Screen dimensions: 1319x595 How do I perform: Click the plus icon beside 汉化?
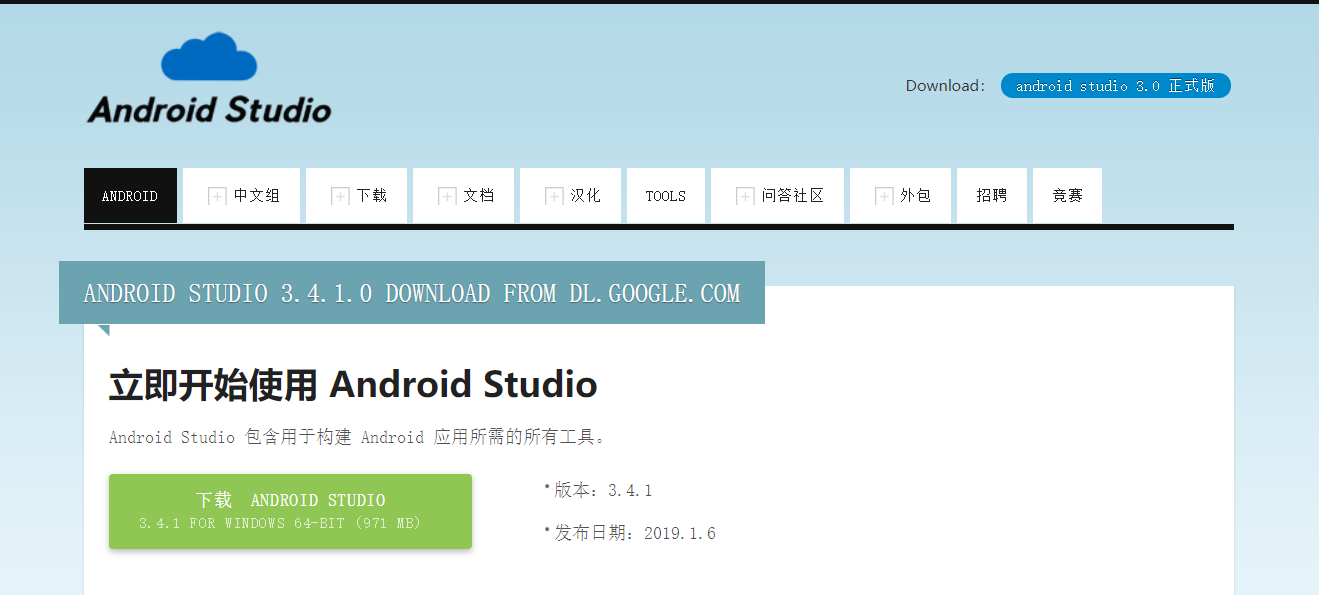554,195
